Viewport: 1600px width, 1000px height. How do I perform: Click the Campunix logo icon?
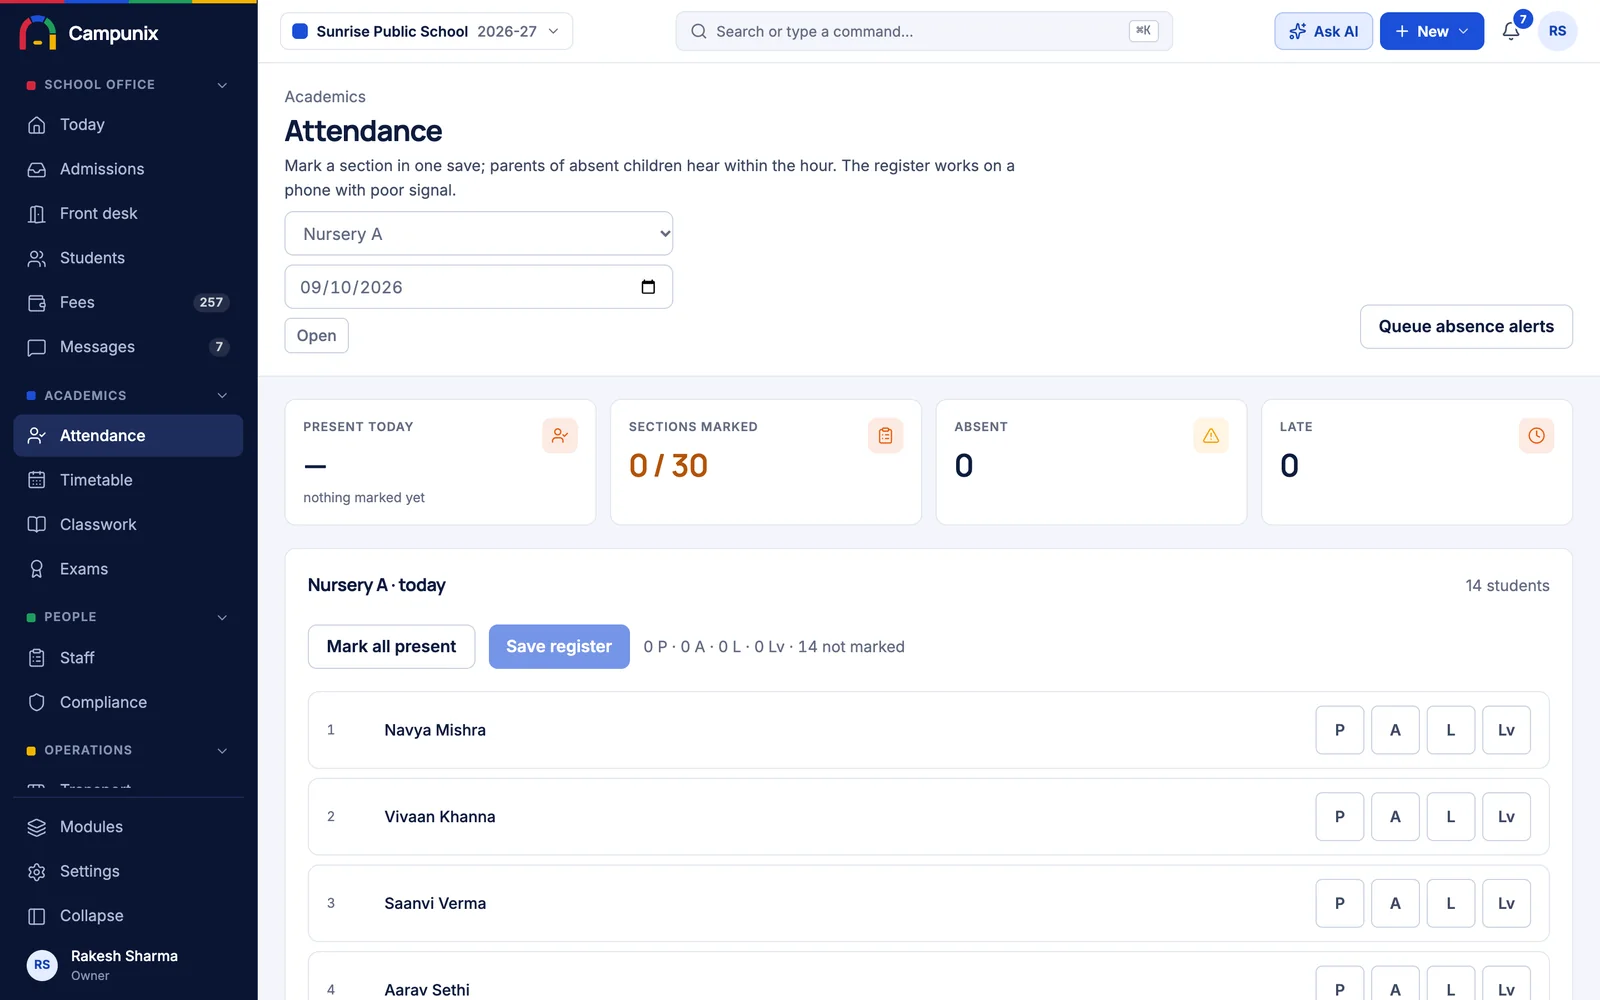[x=38, y=33]
